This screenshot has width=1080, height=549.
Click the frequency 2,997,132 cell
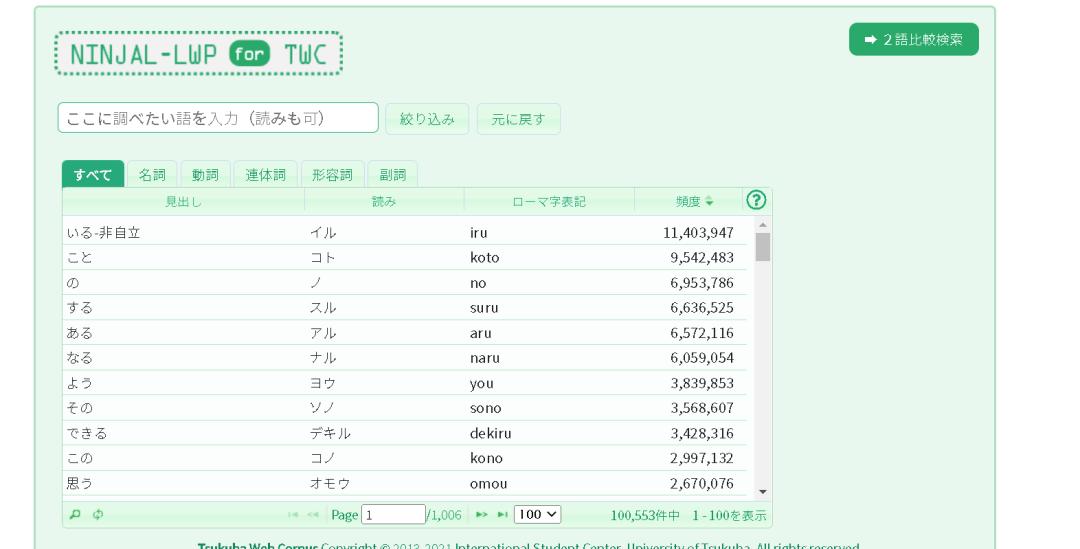702,458
